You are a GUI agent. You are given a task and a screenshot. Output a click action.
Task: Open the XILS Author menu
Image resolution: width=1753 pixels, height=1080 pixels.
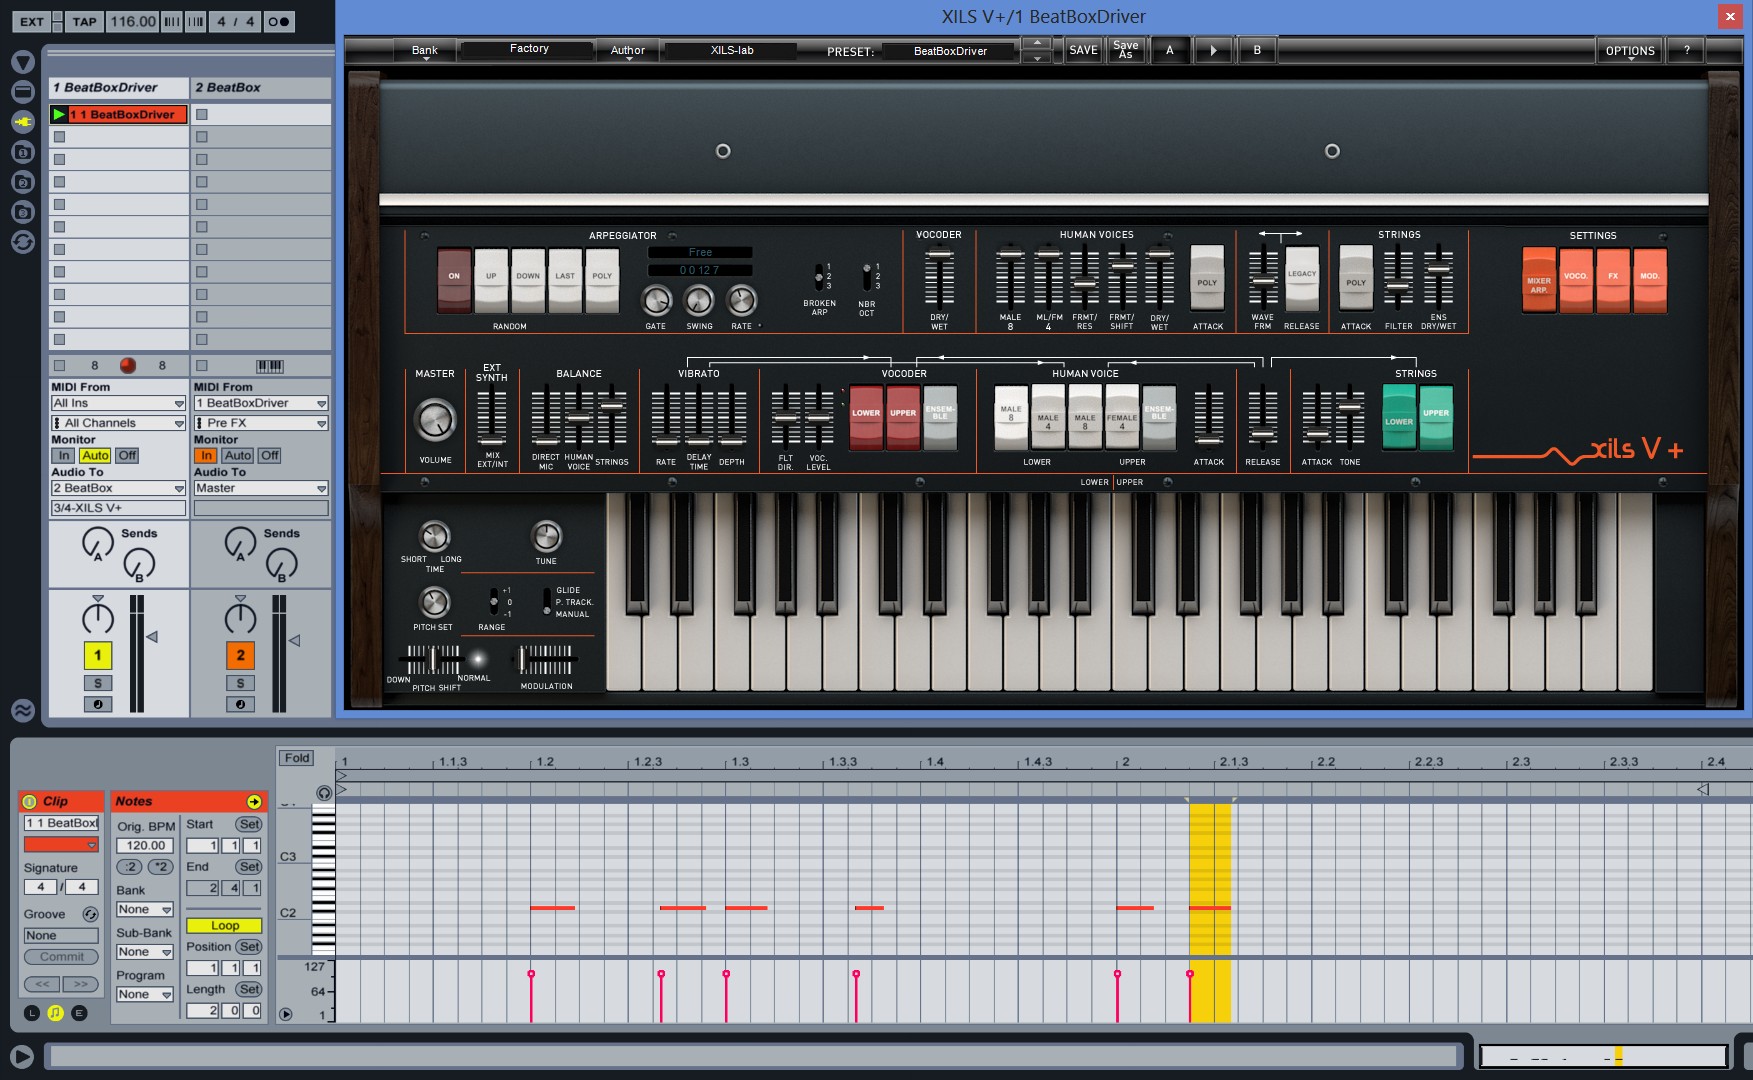(627, 50)
